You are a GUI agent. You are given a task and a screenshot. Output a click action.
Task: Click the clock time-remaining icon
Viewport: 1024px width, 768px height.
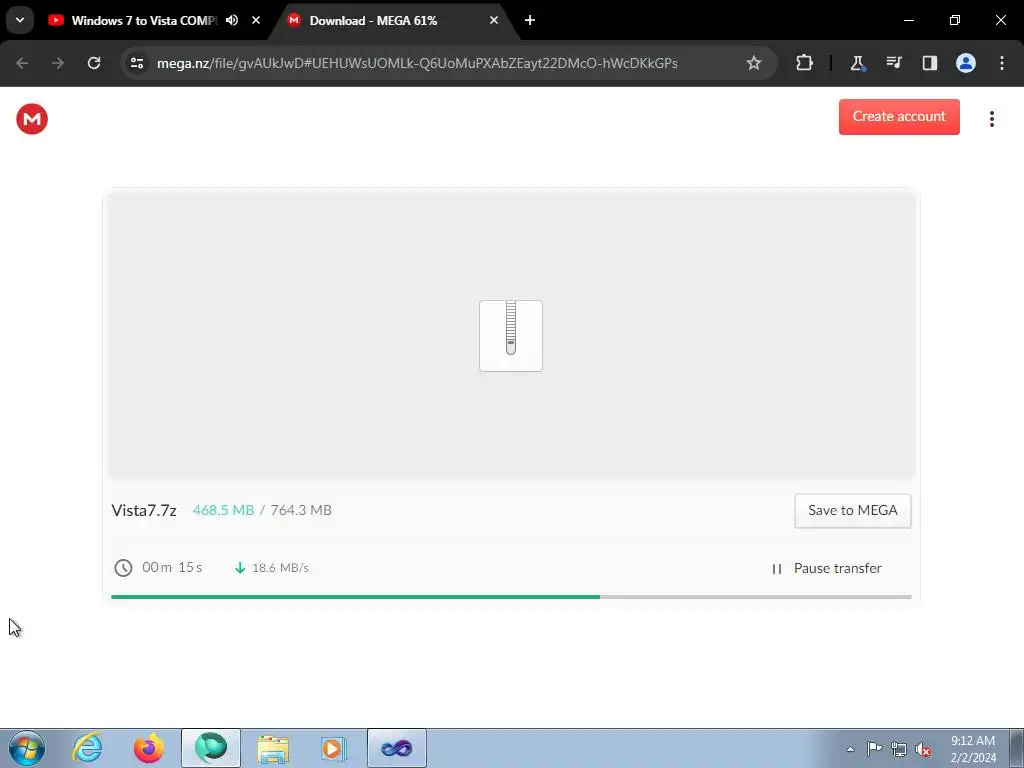coord(123,568)
